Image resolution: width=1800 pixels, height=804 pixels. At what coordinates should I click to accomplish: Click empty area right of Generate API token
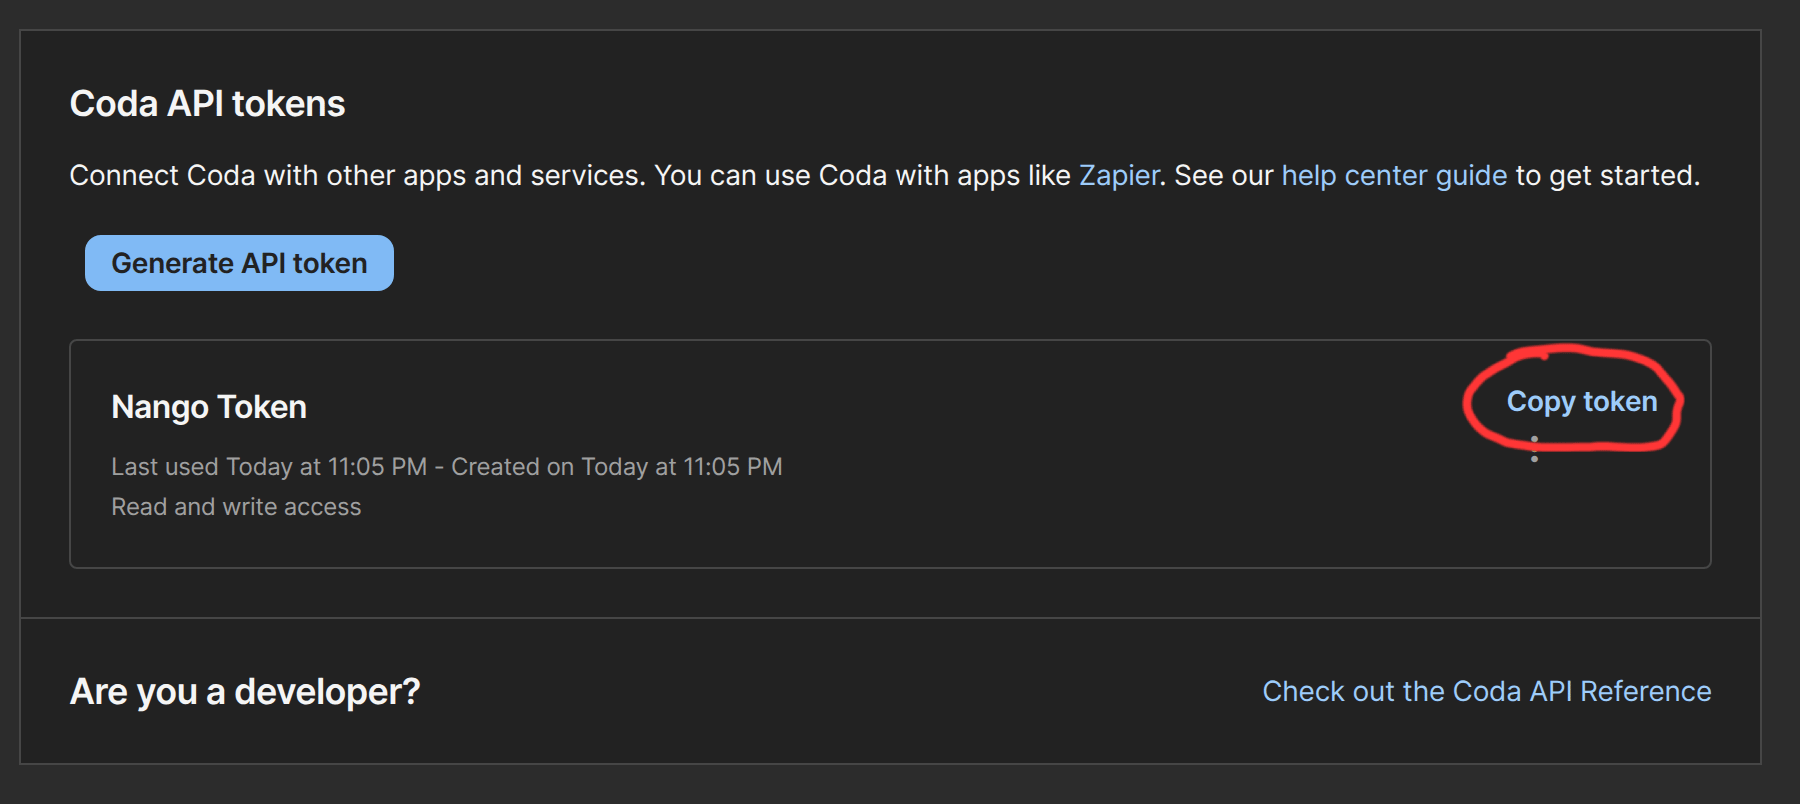tap(1000, 263)
